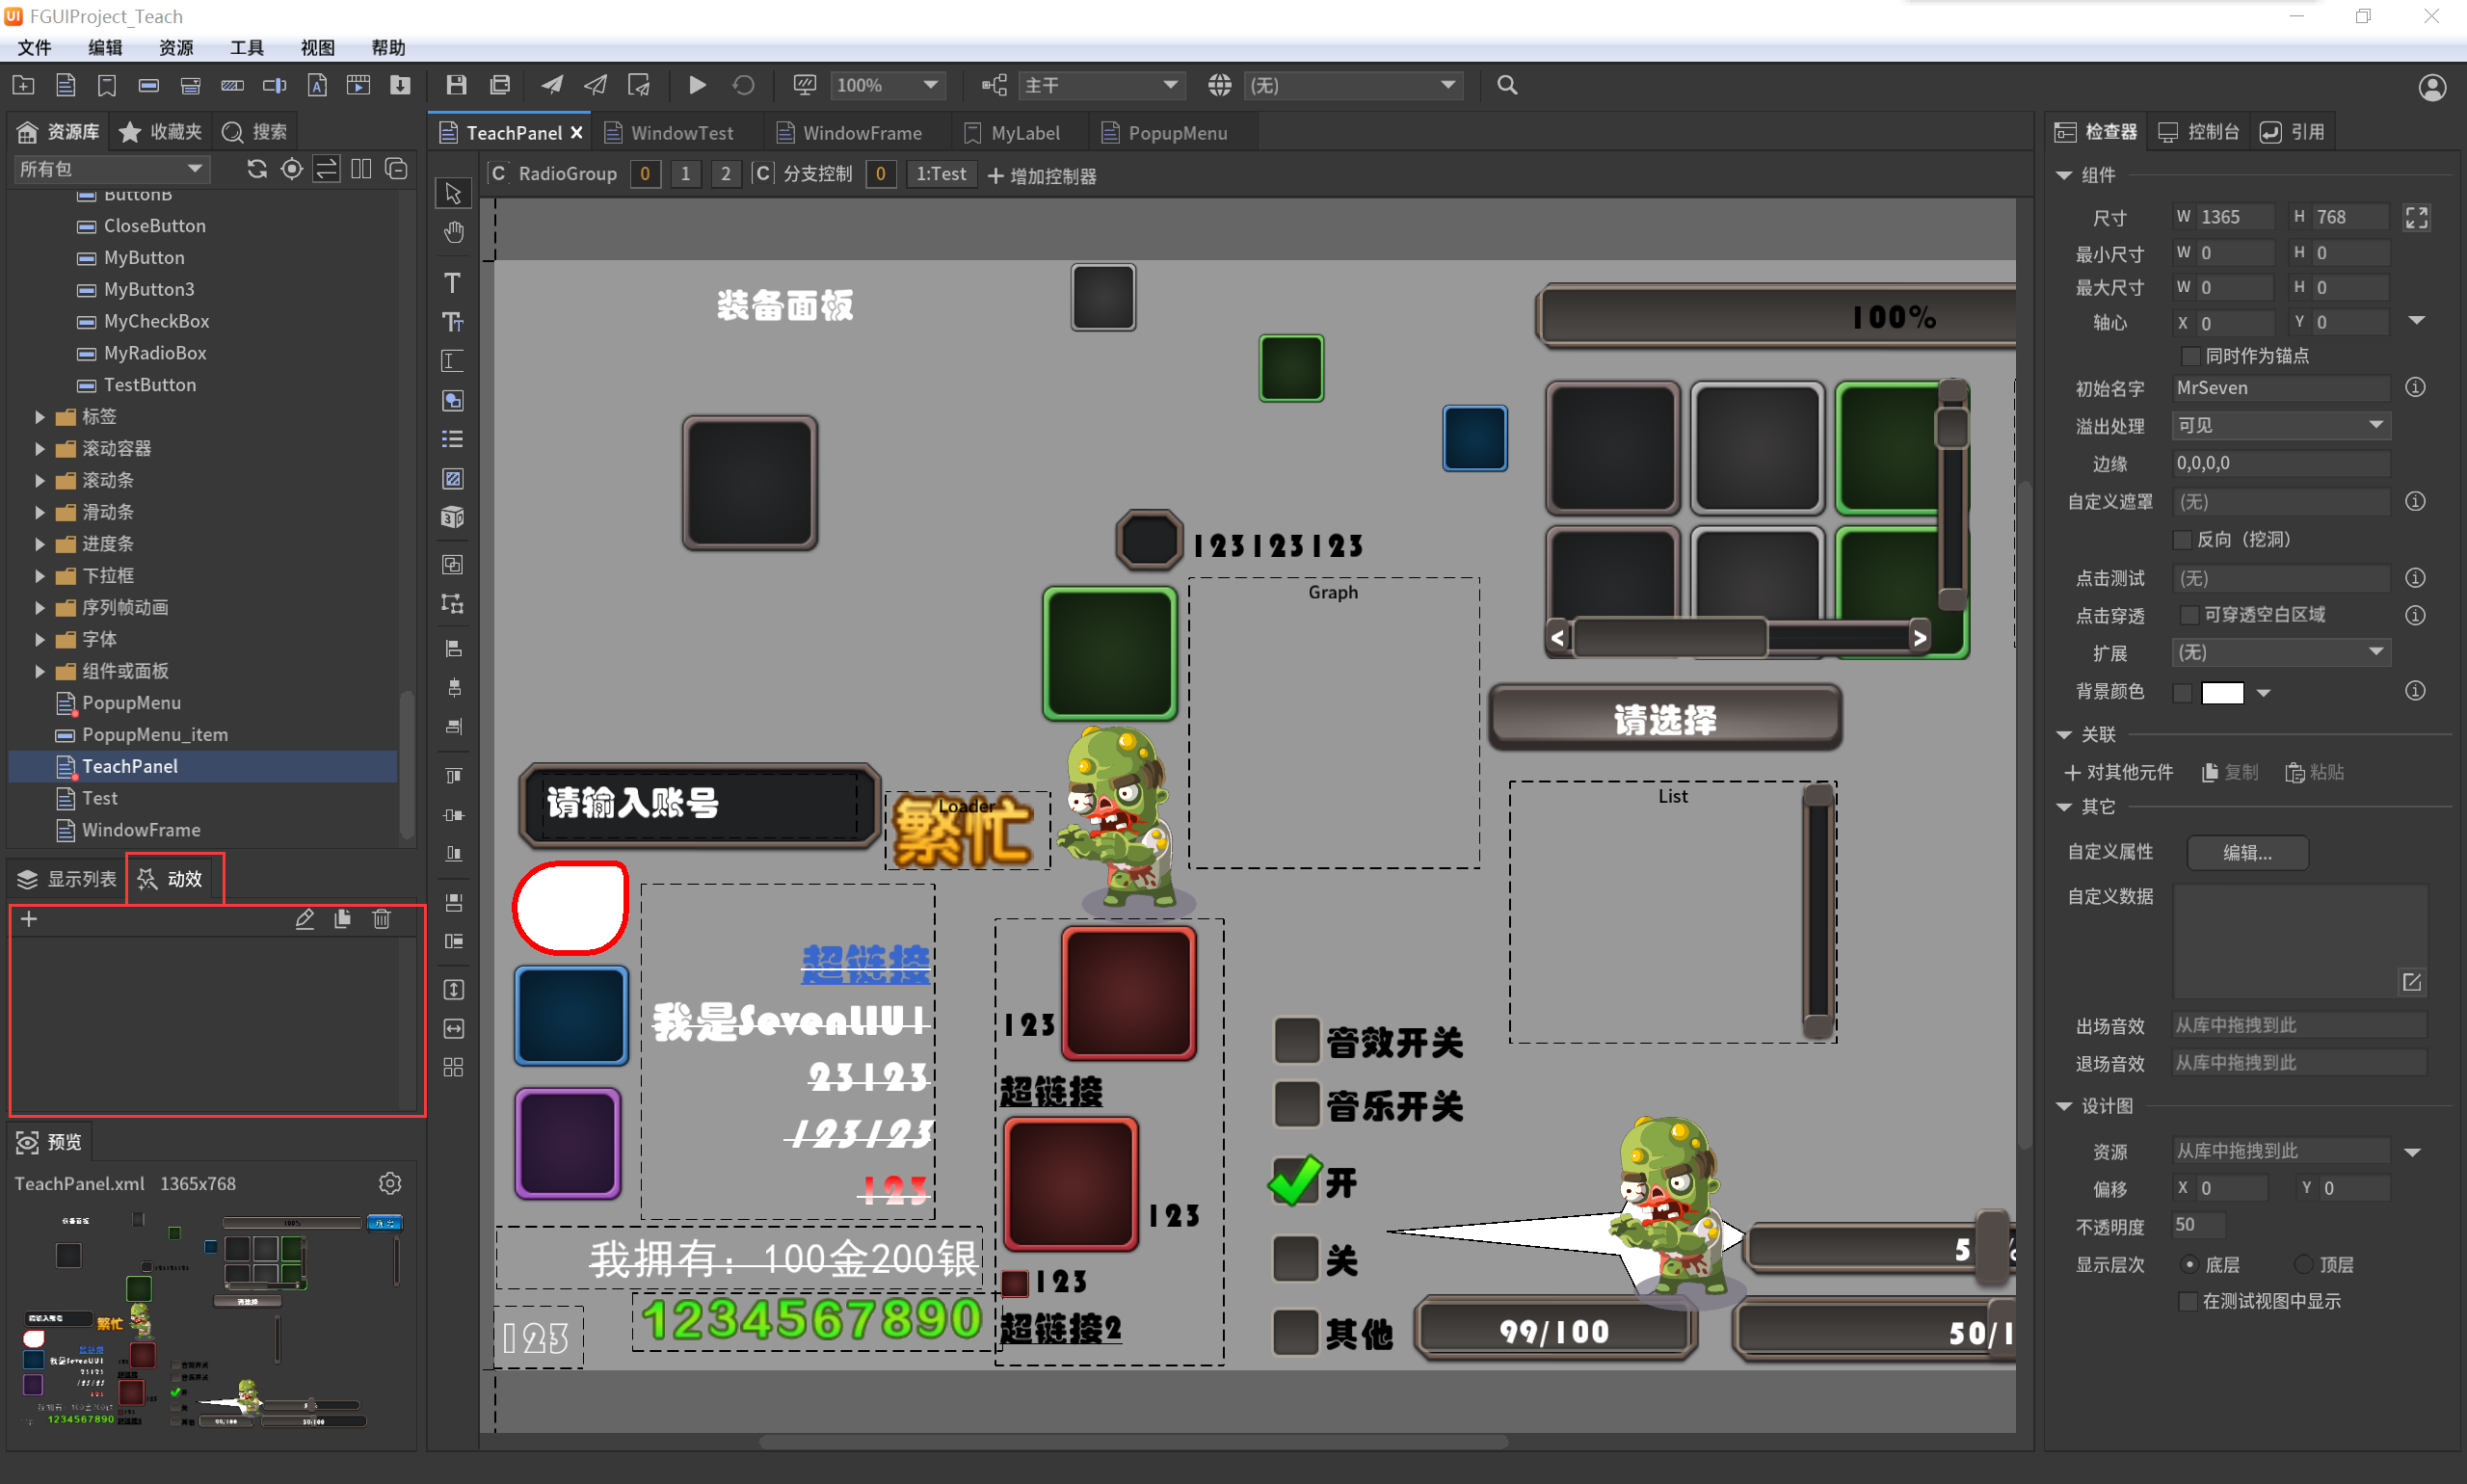Click the fullscreen size icon beside height
Screen dimensions: 2467x1484
[2417, 217]
